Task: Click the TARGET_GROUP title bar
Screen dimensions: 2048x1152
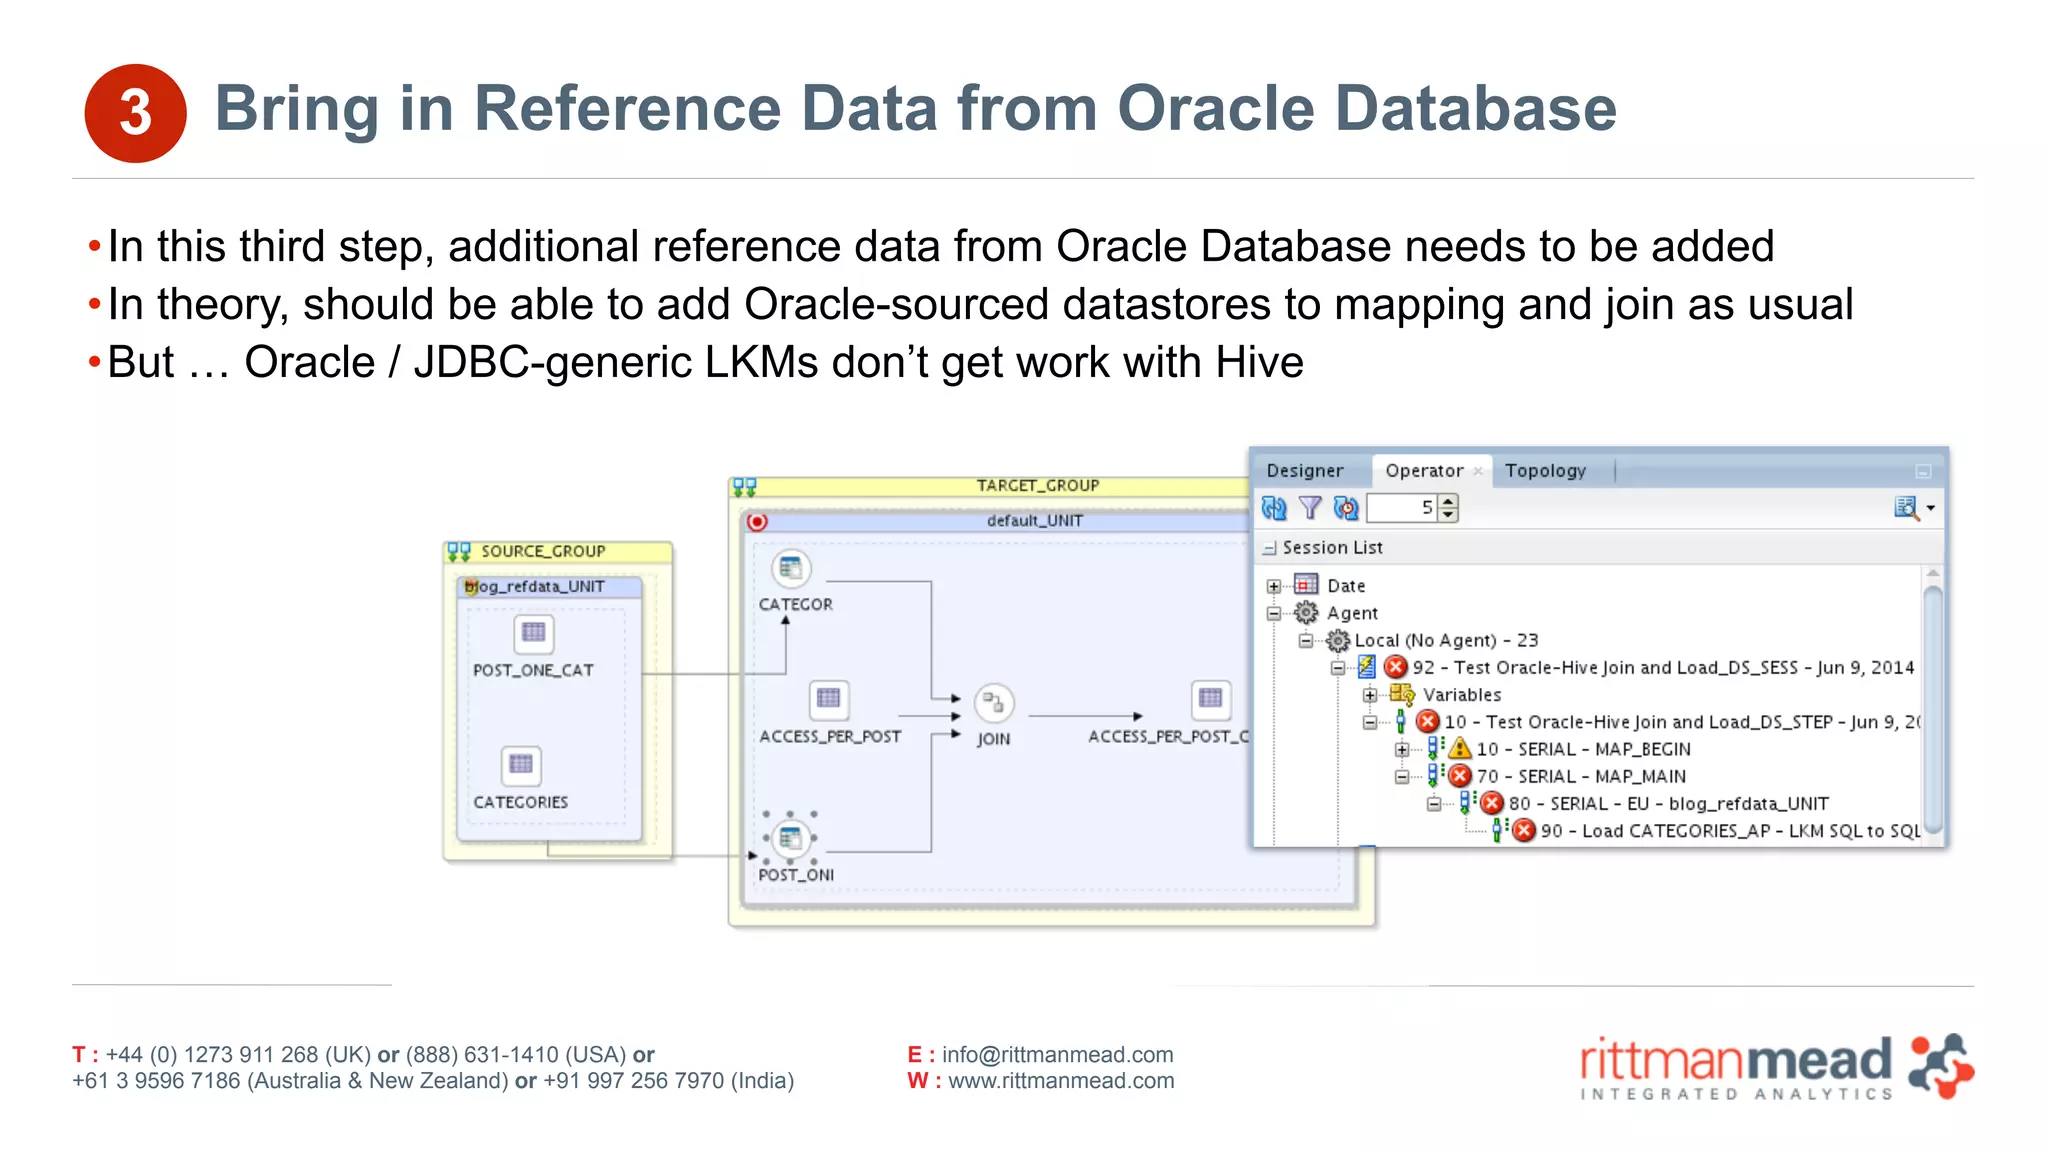Action: coord(990,486)
